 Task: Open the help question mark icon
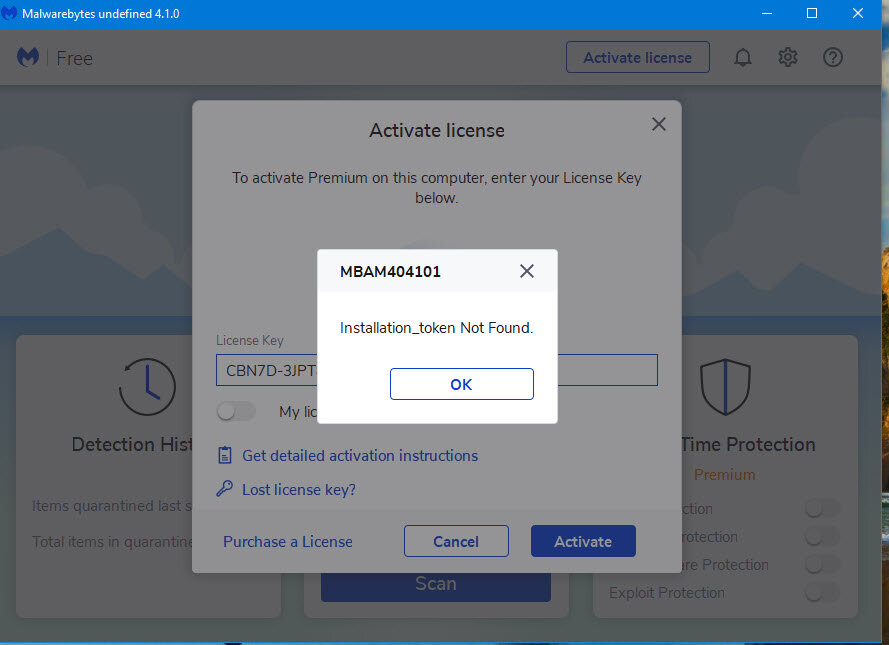(x=832, y=57)
